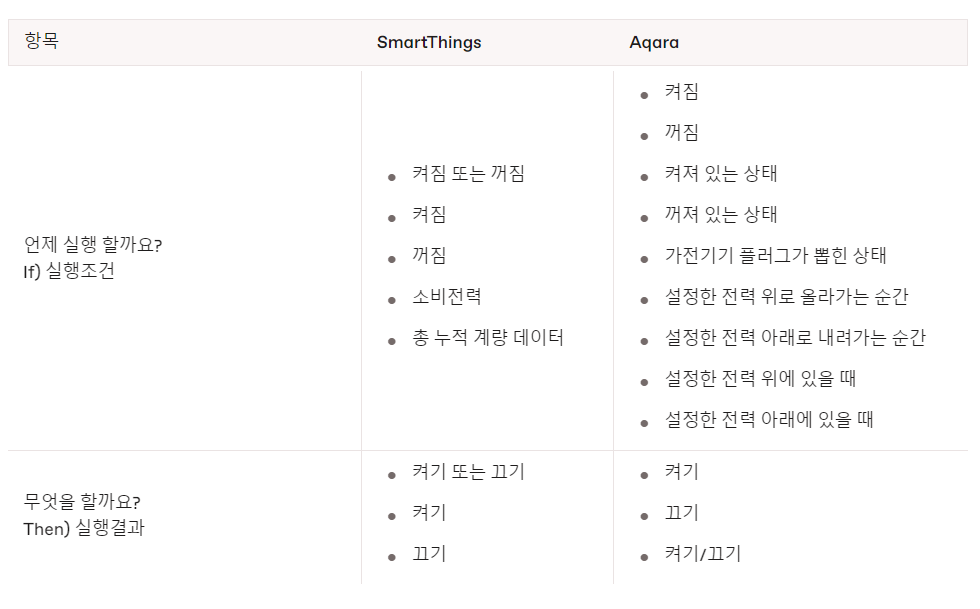The image size is (980, 609).
Task: Select 설정한 전력 위로 올라가는 순간
Action: click(x=786, y=297)
